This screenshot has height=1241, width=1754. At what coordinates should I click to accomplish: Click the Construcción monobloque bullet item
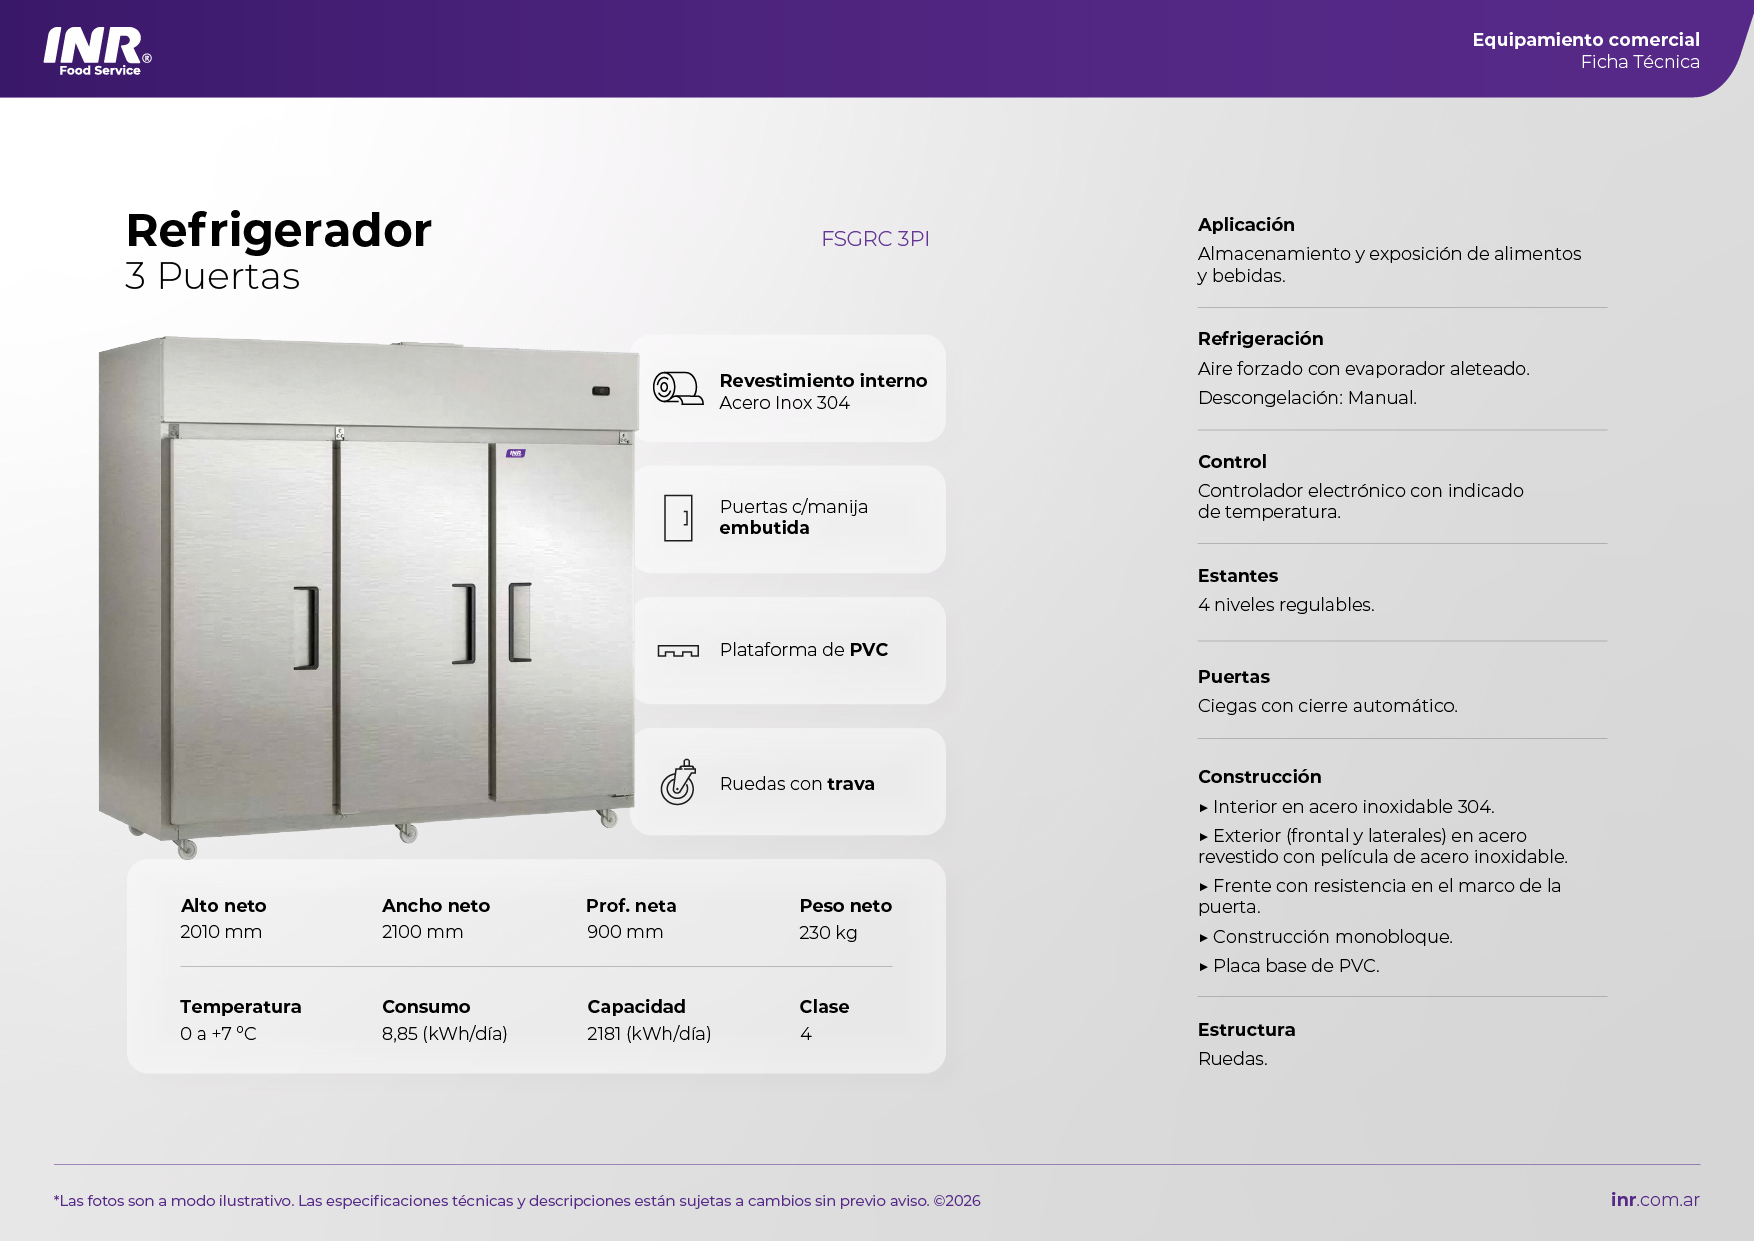coord(1331,937)
